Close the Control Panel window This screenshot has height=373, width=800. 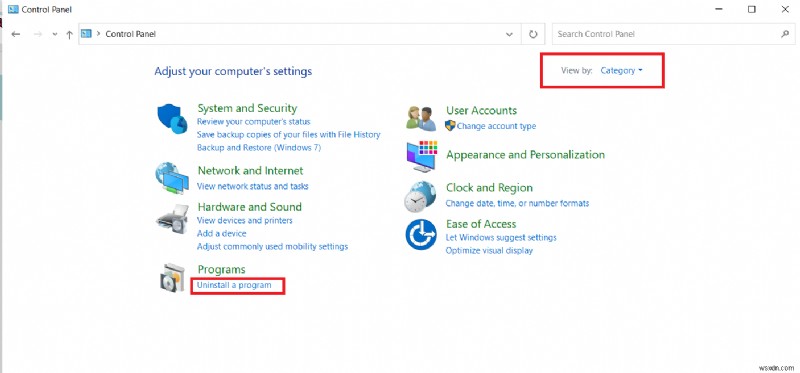[x=785, y=9]
